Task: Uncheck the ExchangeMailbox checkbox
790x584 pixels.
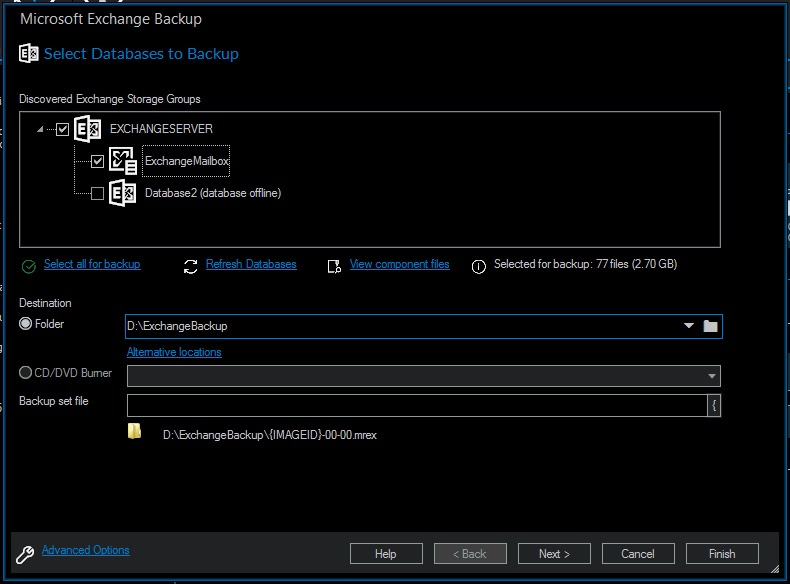Action: 97,161
